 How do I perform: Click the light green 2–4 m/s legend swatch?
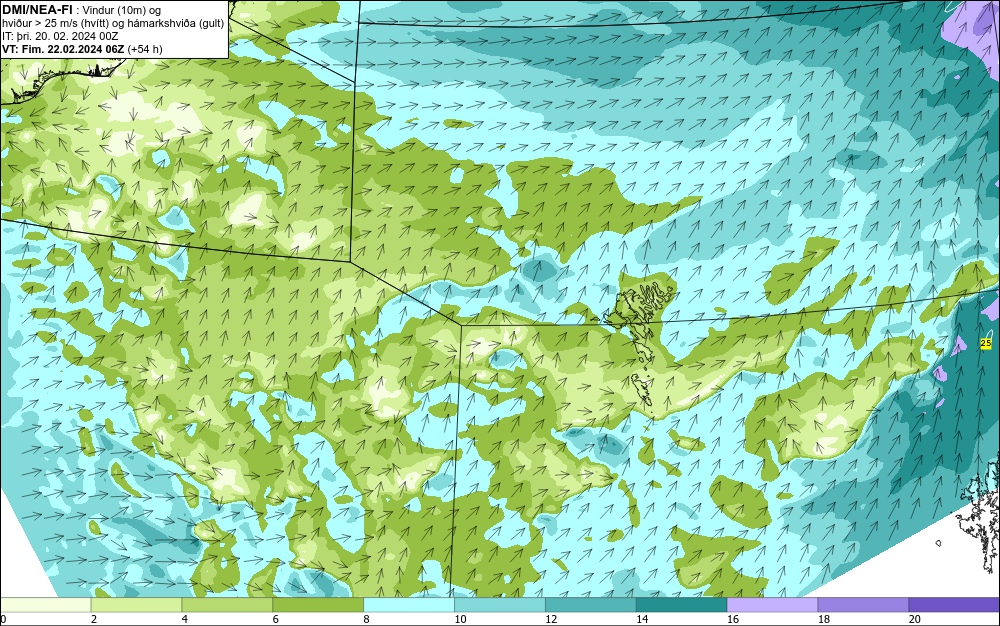pos(136,605)
